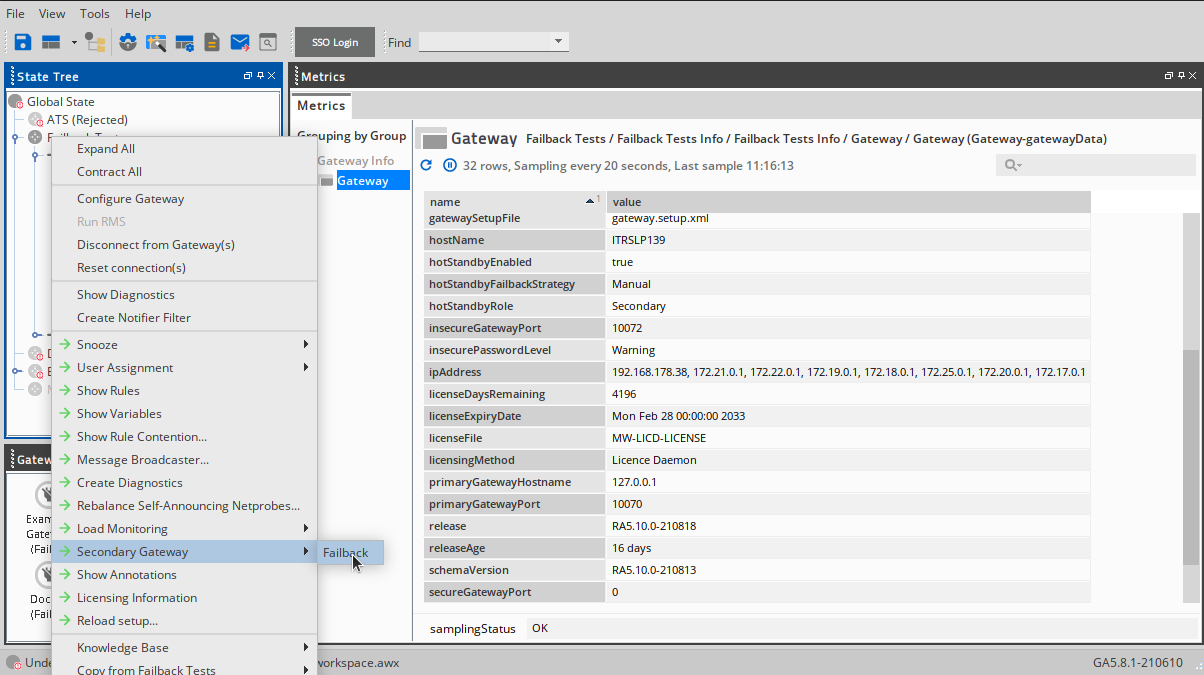
Task: Pin the State Tree panel
Action: tap(260, 76)
